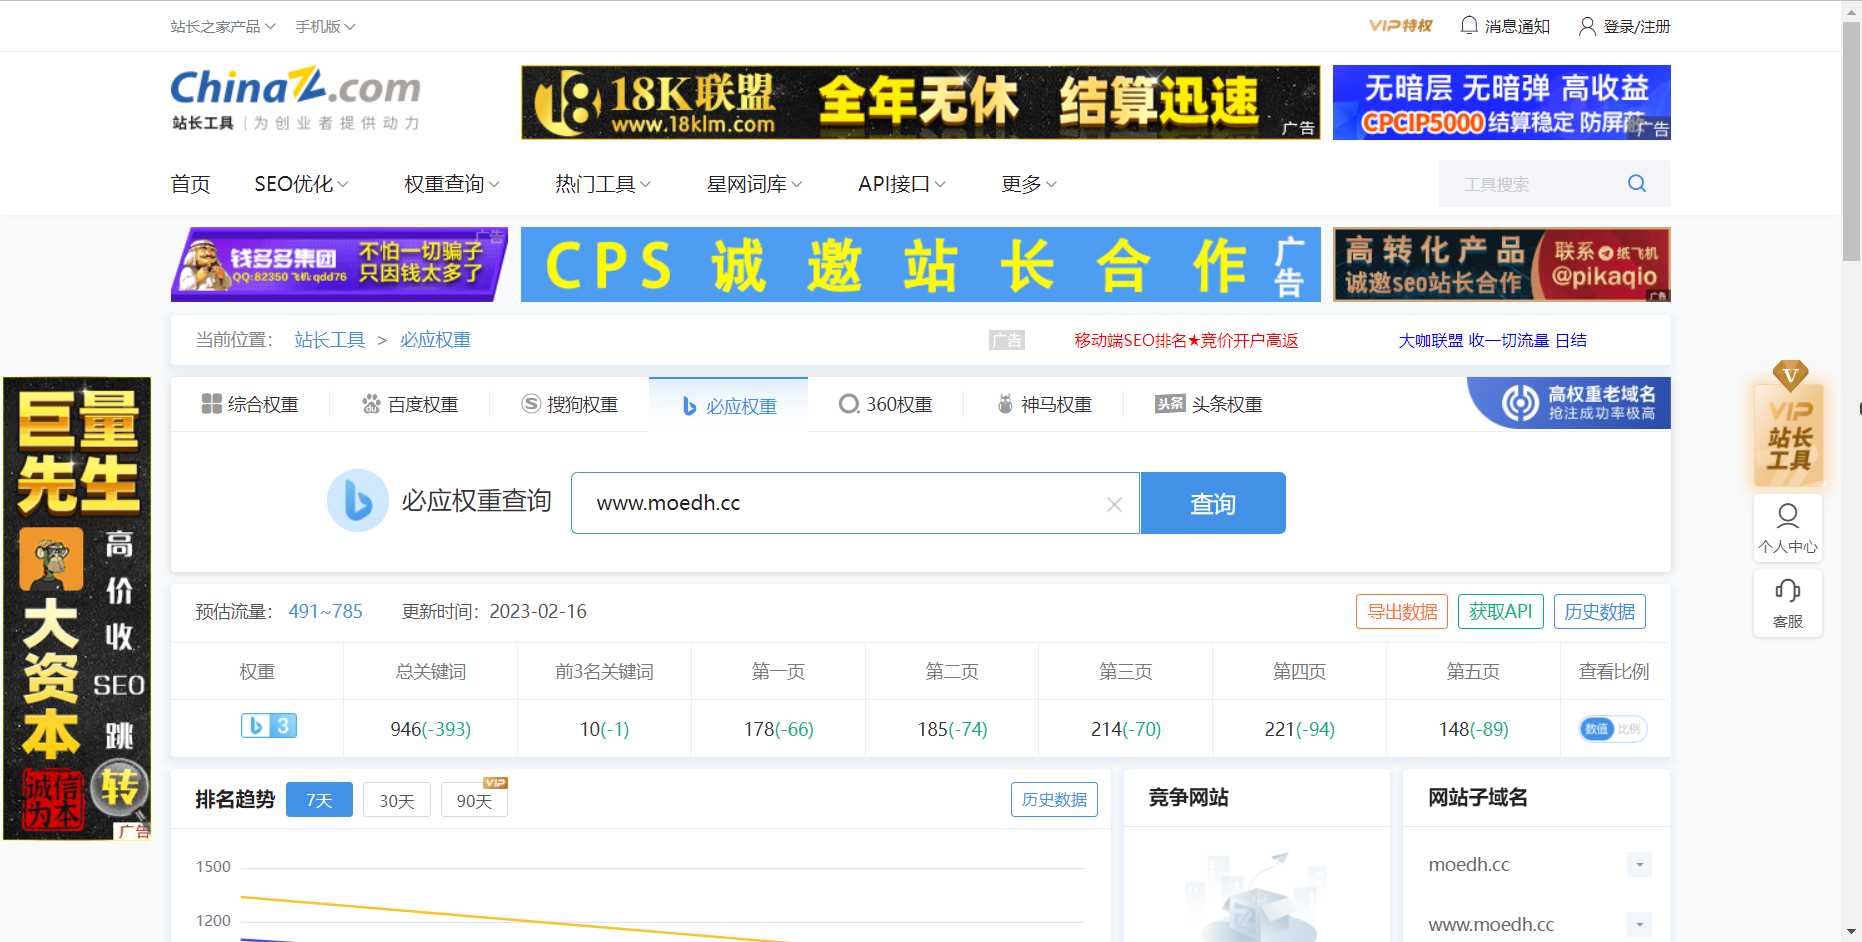Click the login/register user icon
Screen dimensions: 1862x942
tap(1587, 26)
